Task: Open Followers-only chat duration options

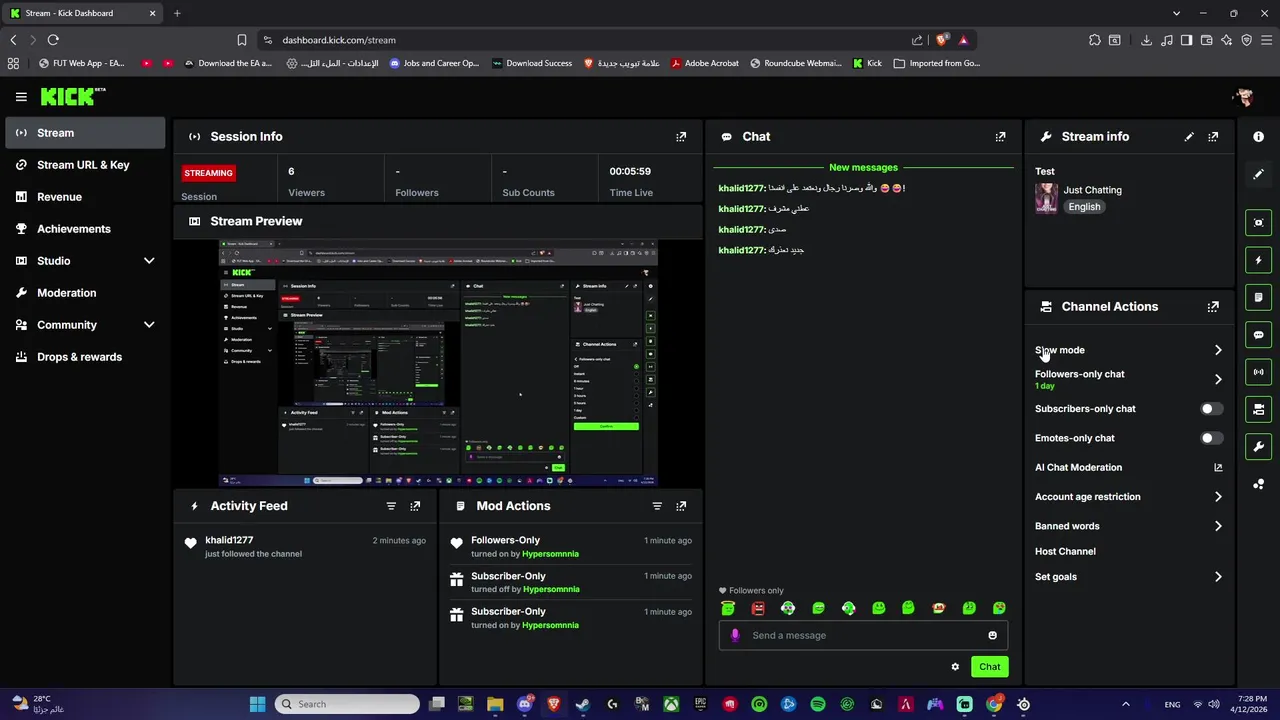Action: [1129, 379]
